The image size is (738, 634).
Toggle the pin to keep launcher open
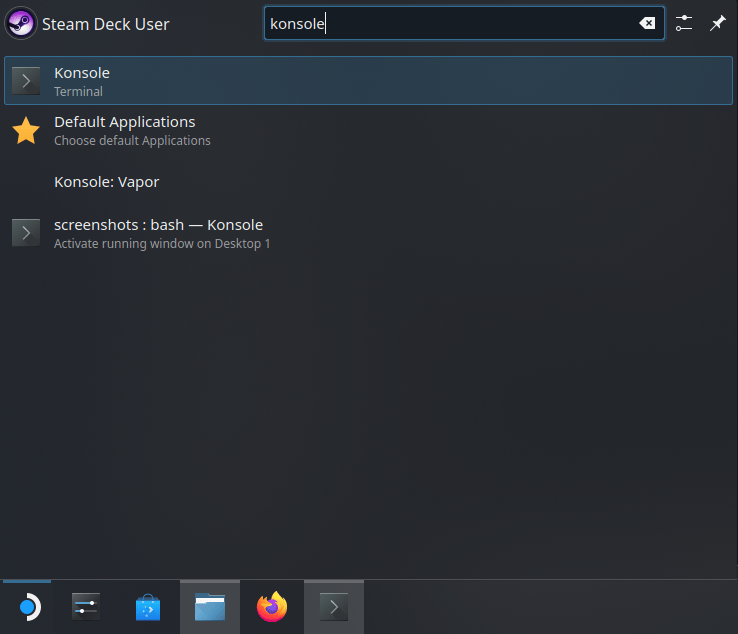717,23
